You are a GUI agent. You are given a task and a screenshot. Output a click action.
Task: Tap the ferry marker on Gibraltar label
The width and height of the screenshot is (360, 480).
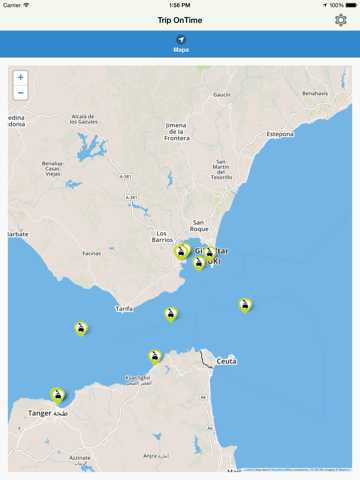[x=210, y=254]
